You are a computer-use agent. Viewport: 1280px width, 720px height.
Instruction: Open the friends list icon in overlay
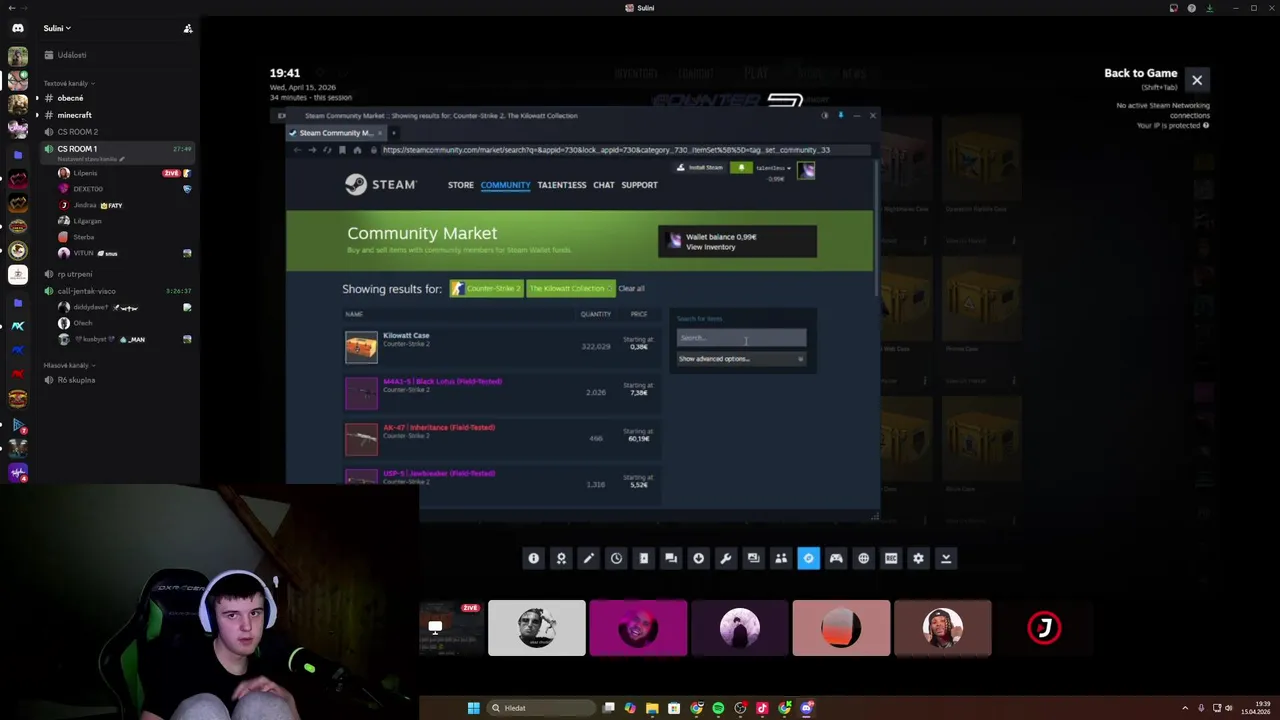coord(781,558)
